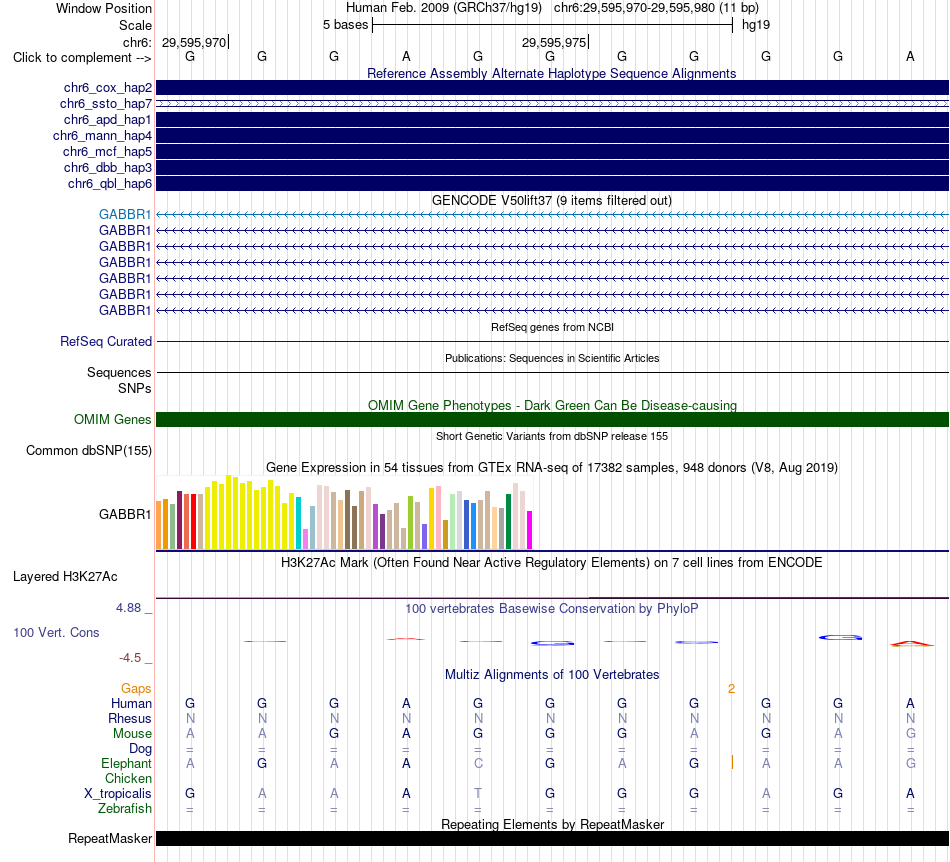The height and width of the screenshot is (862, 950).
Task: Open Common dbSNP(155) track label
Action: 89,451
